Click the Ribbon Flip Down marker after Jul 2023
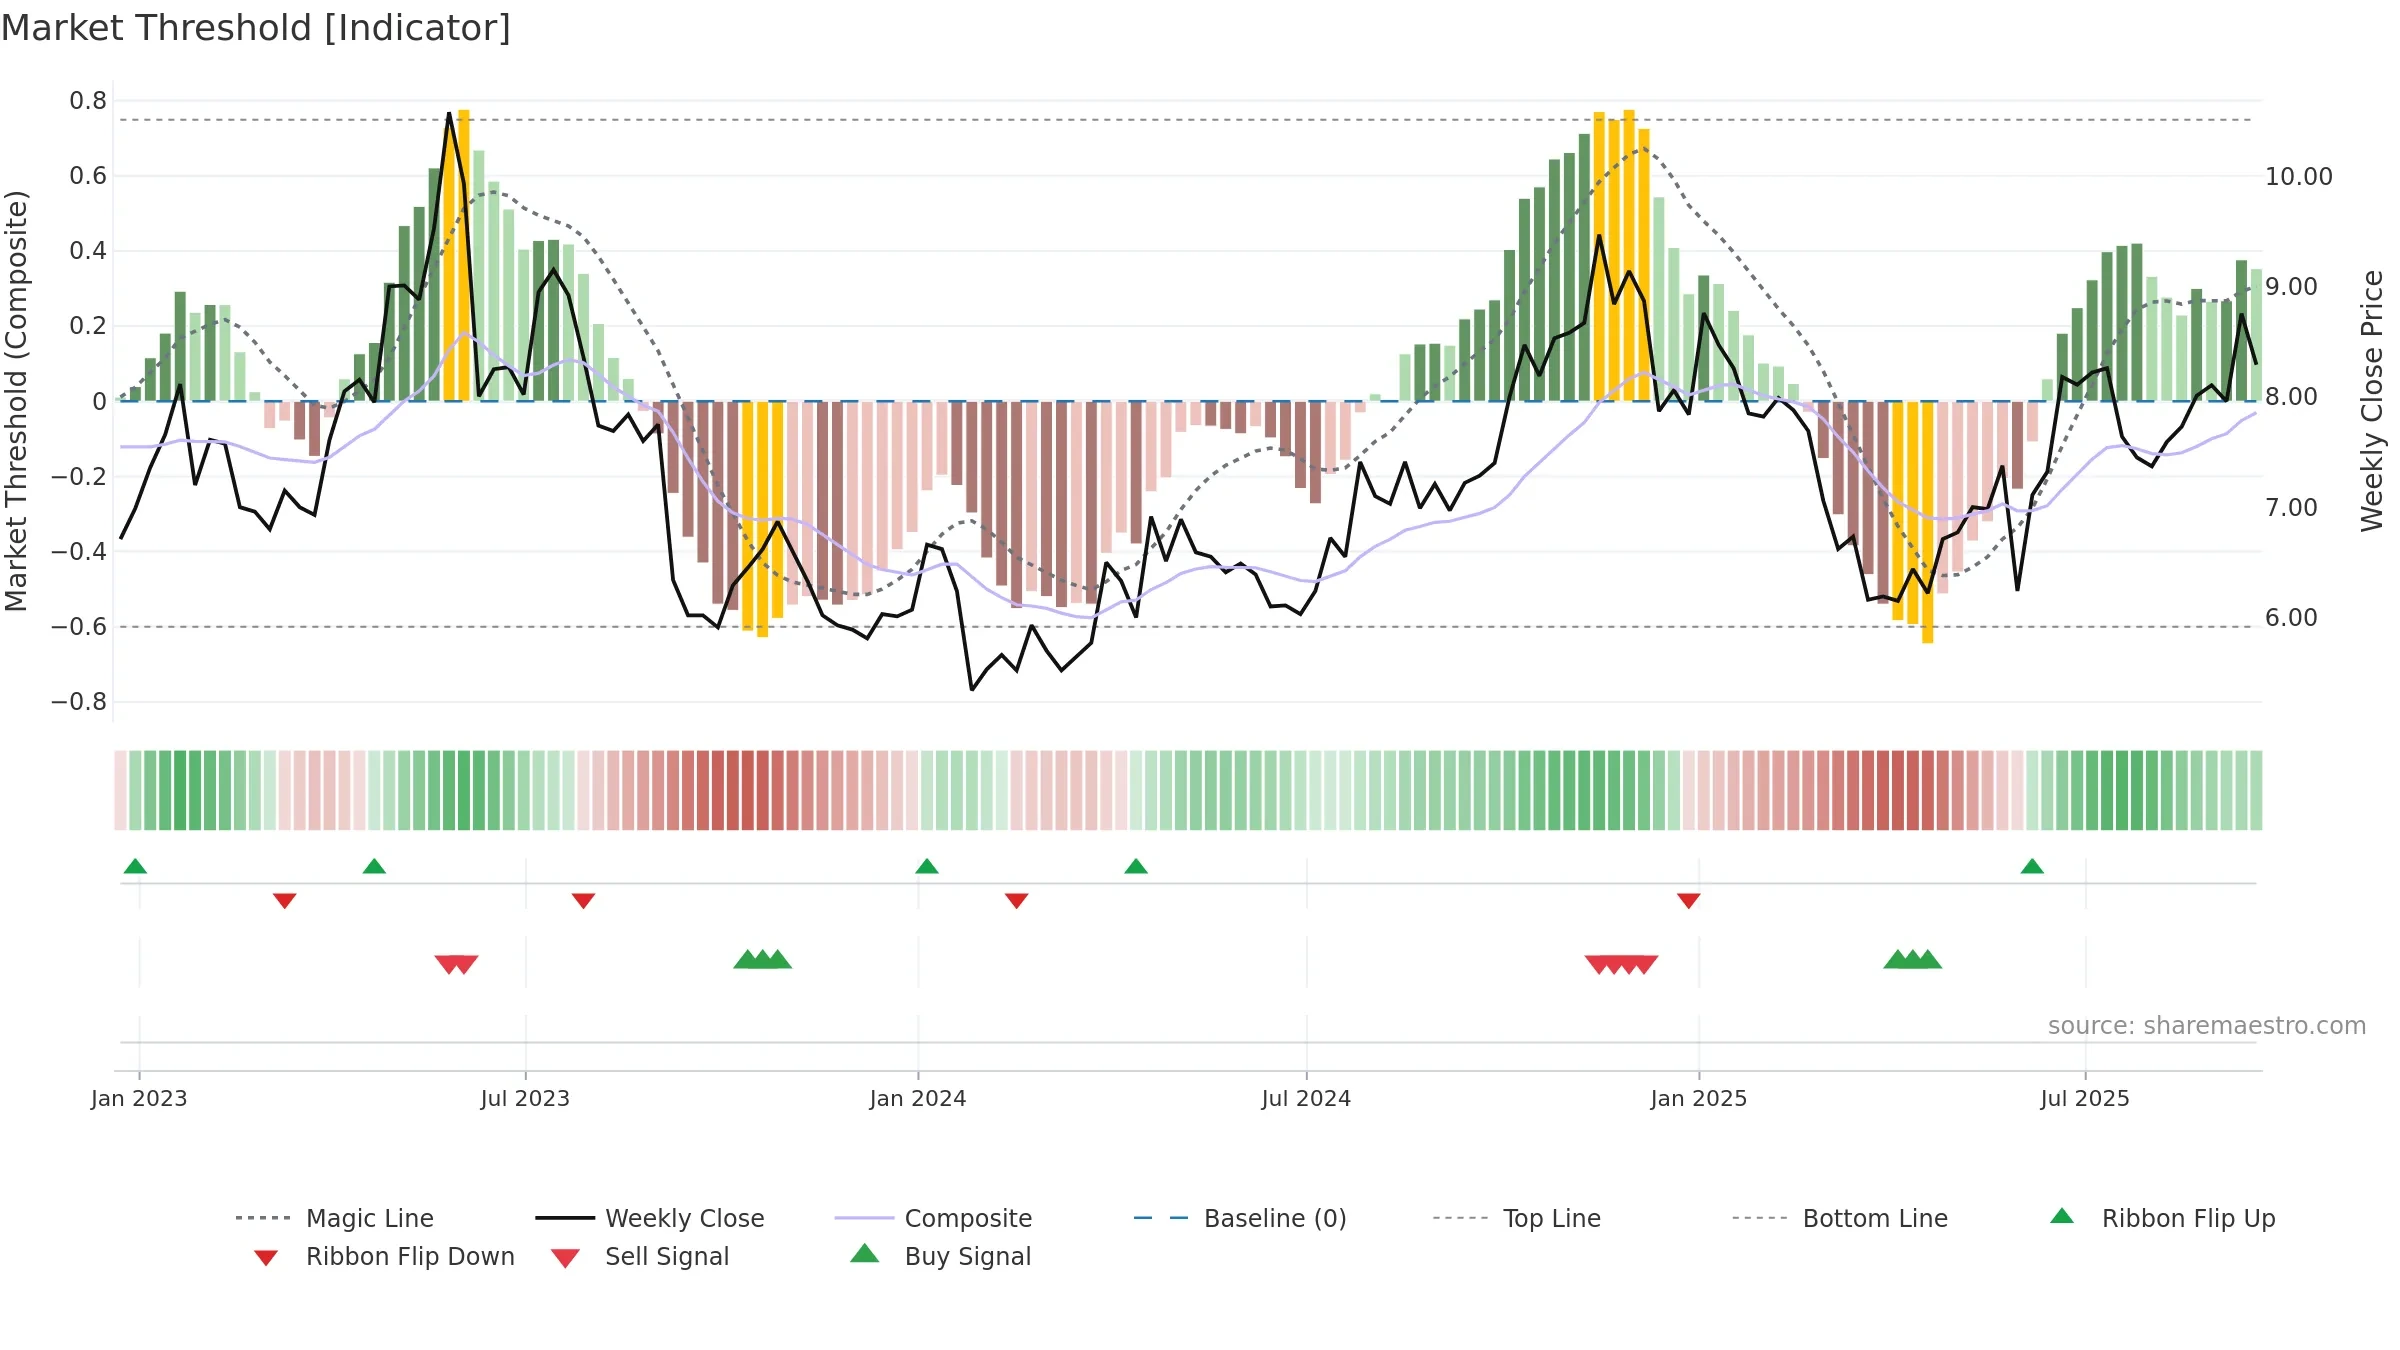The image size is (2400, 1350). (583, 901)
